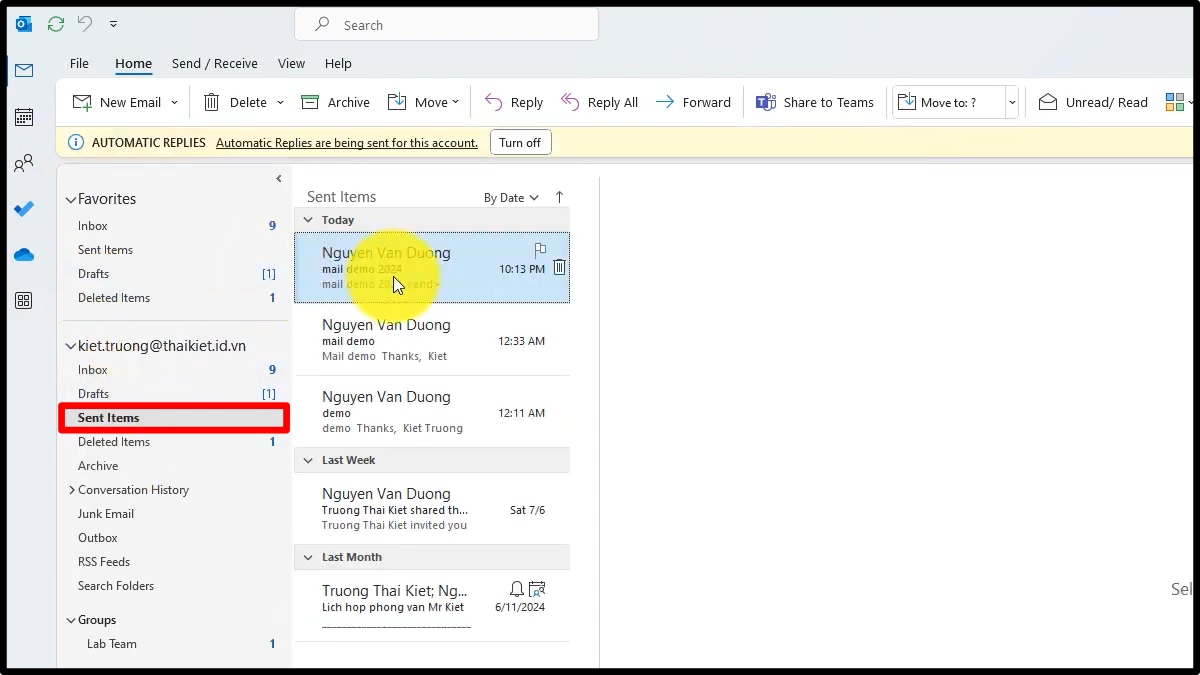The width and height of the screenshot is (1200, 675).
Task: Click the reminder bell icon on 6/11/2024 item
Action: click(517, 589)
